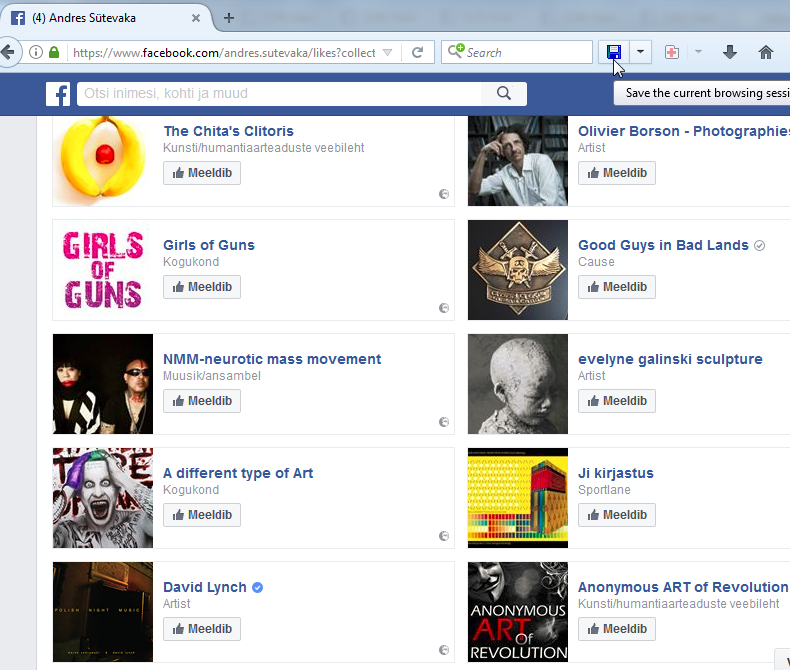Click the Ji kirjastus colorful thumbnail
Screen dimensions: 790x670
[x=518, y=498]
